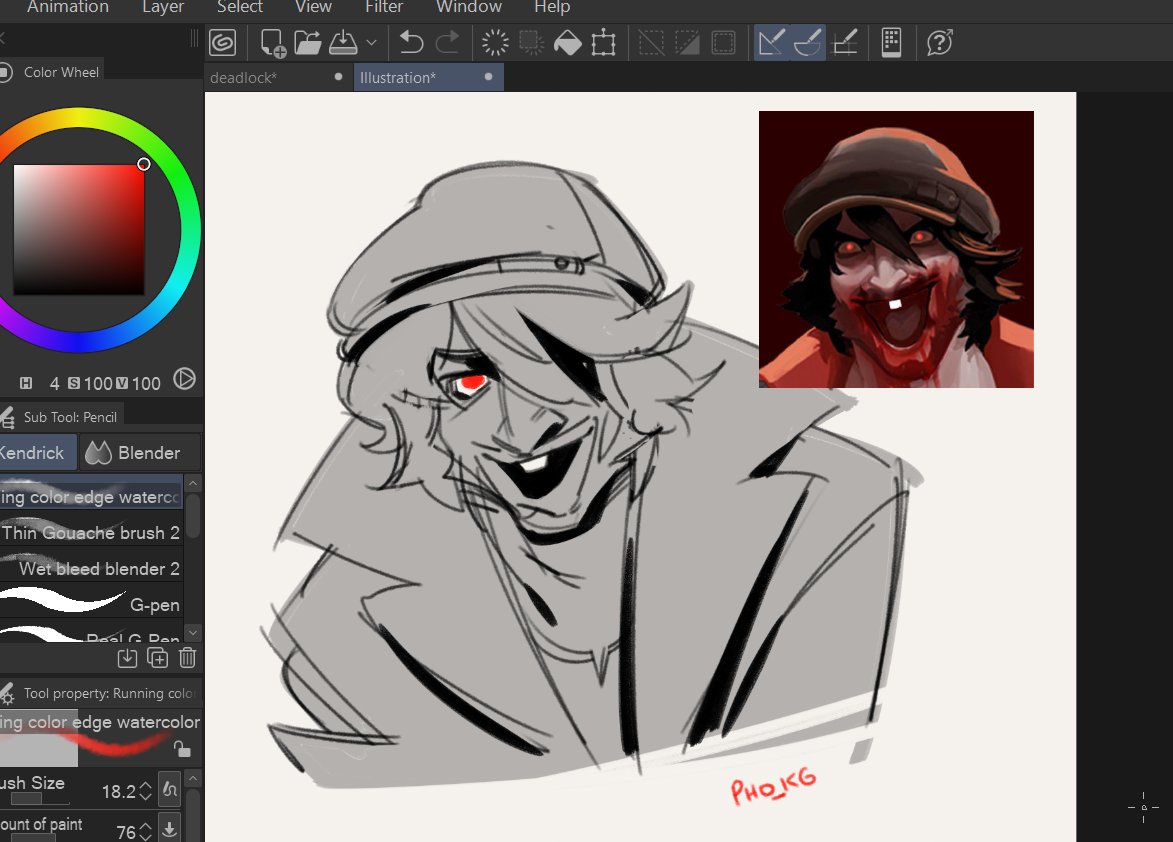
Task: Click duplicate sub tool icon
Action: coord(157,658)
